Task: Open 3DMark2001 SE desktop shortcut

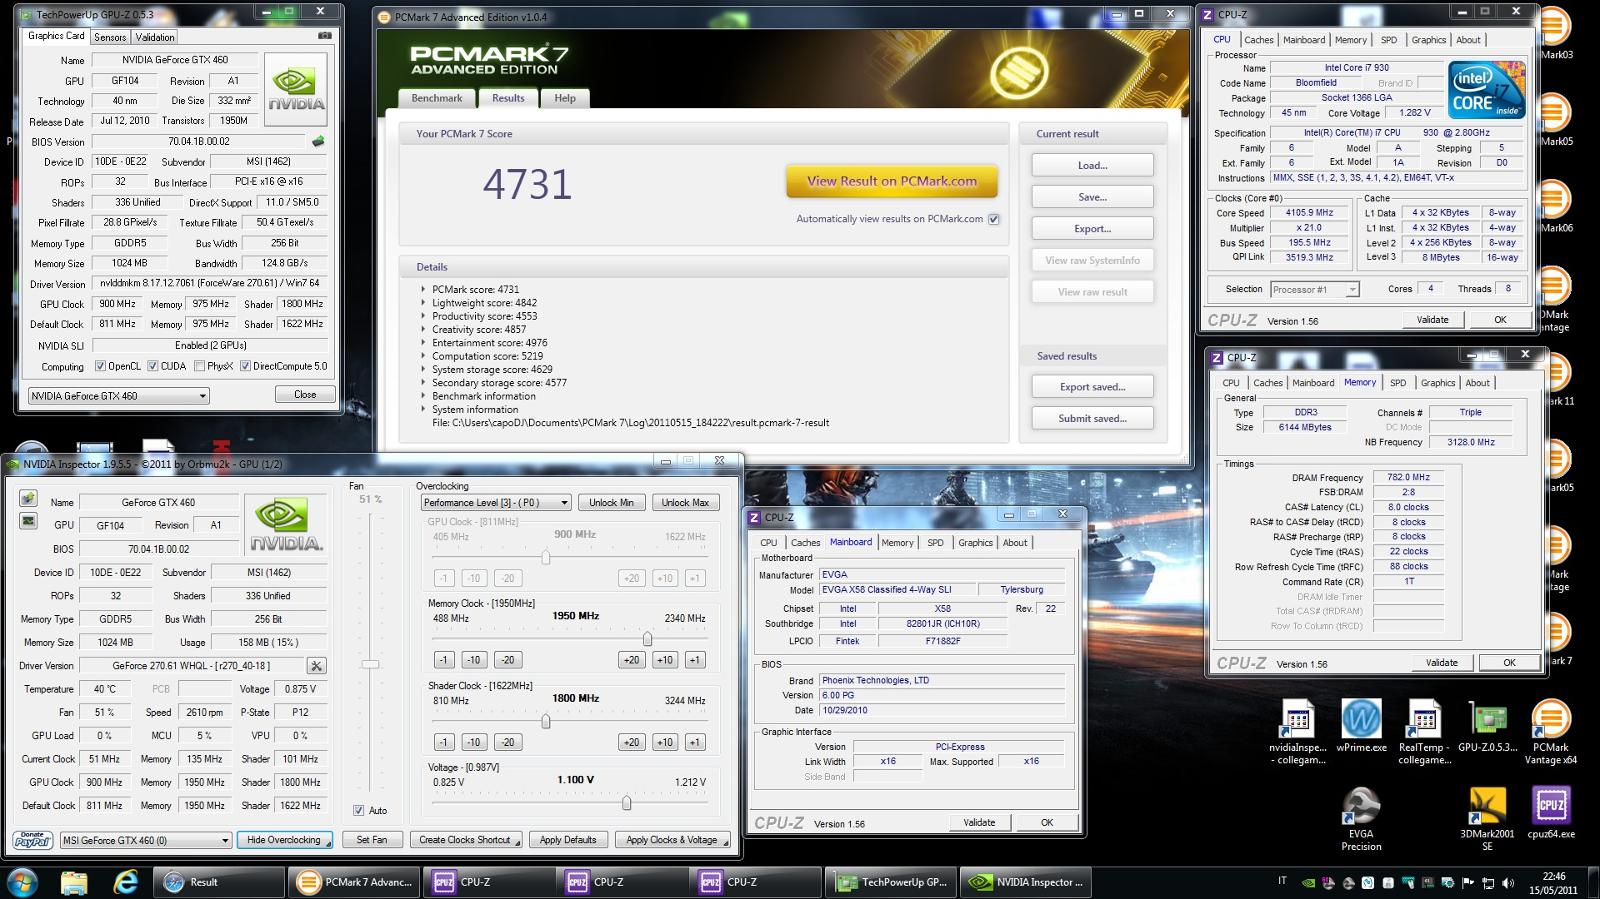Action: 1487,819
